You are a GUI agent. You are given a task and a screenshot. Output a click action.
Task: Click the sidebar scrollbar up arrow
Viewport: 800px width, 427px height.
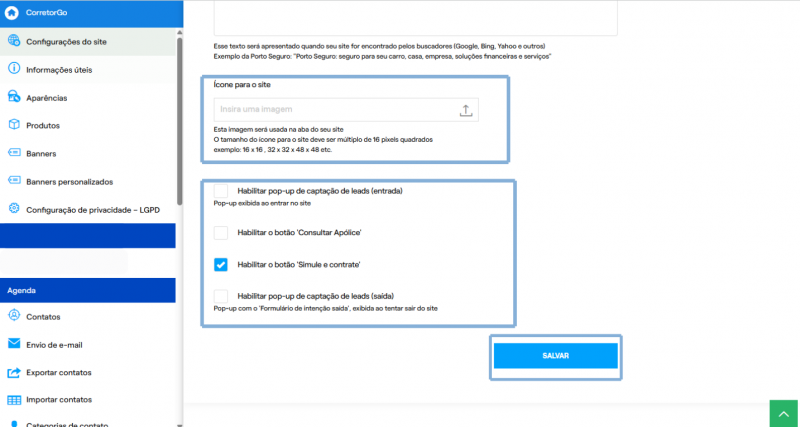click(x=179, y=32)
